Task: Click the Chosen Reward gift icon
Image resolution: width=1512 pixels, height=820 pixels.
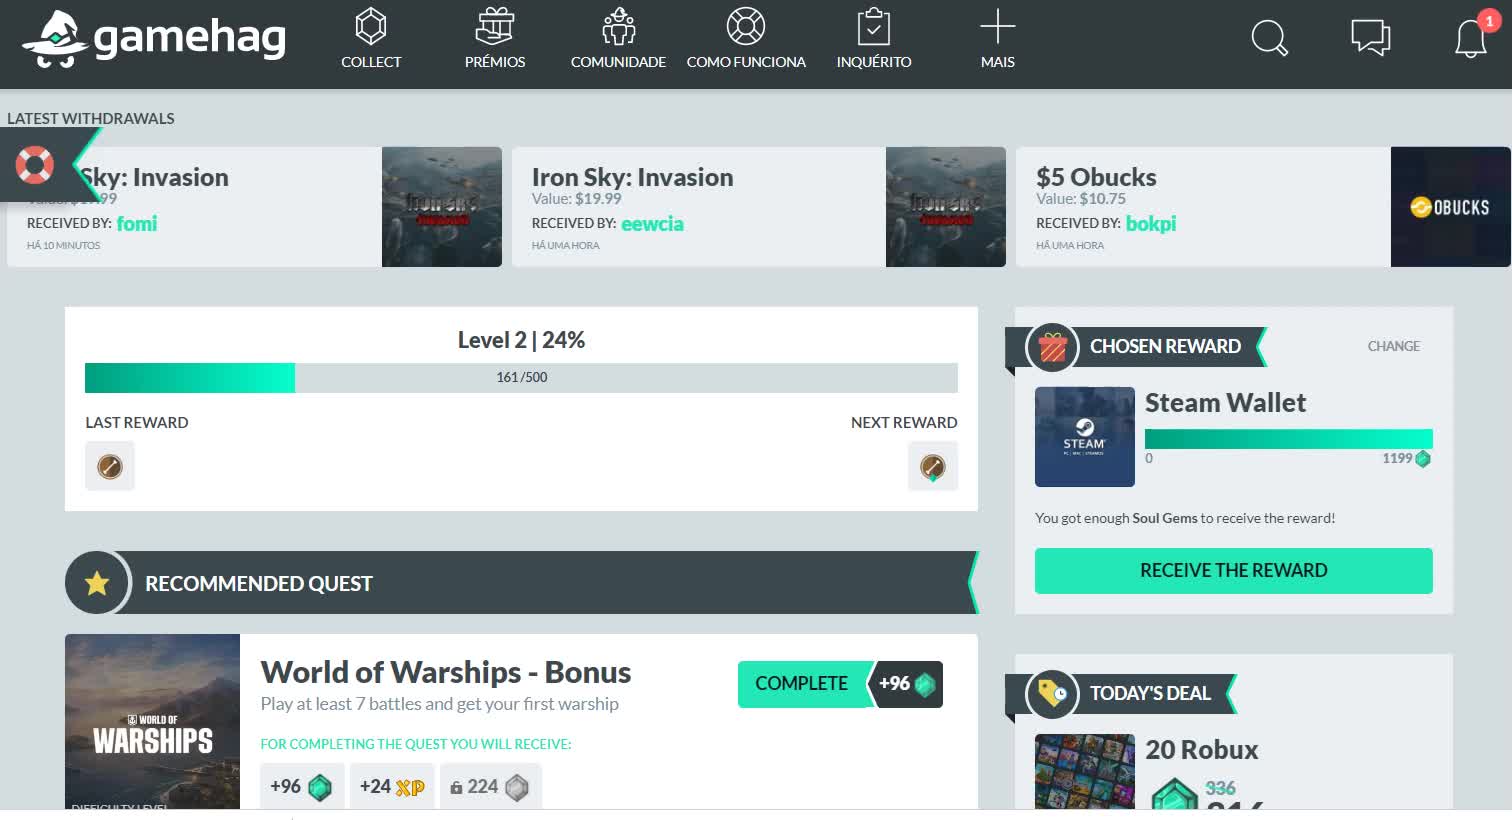Action: pos(1052,347)
